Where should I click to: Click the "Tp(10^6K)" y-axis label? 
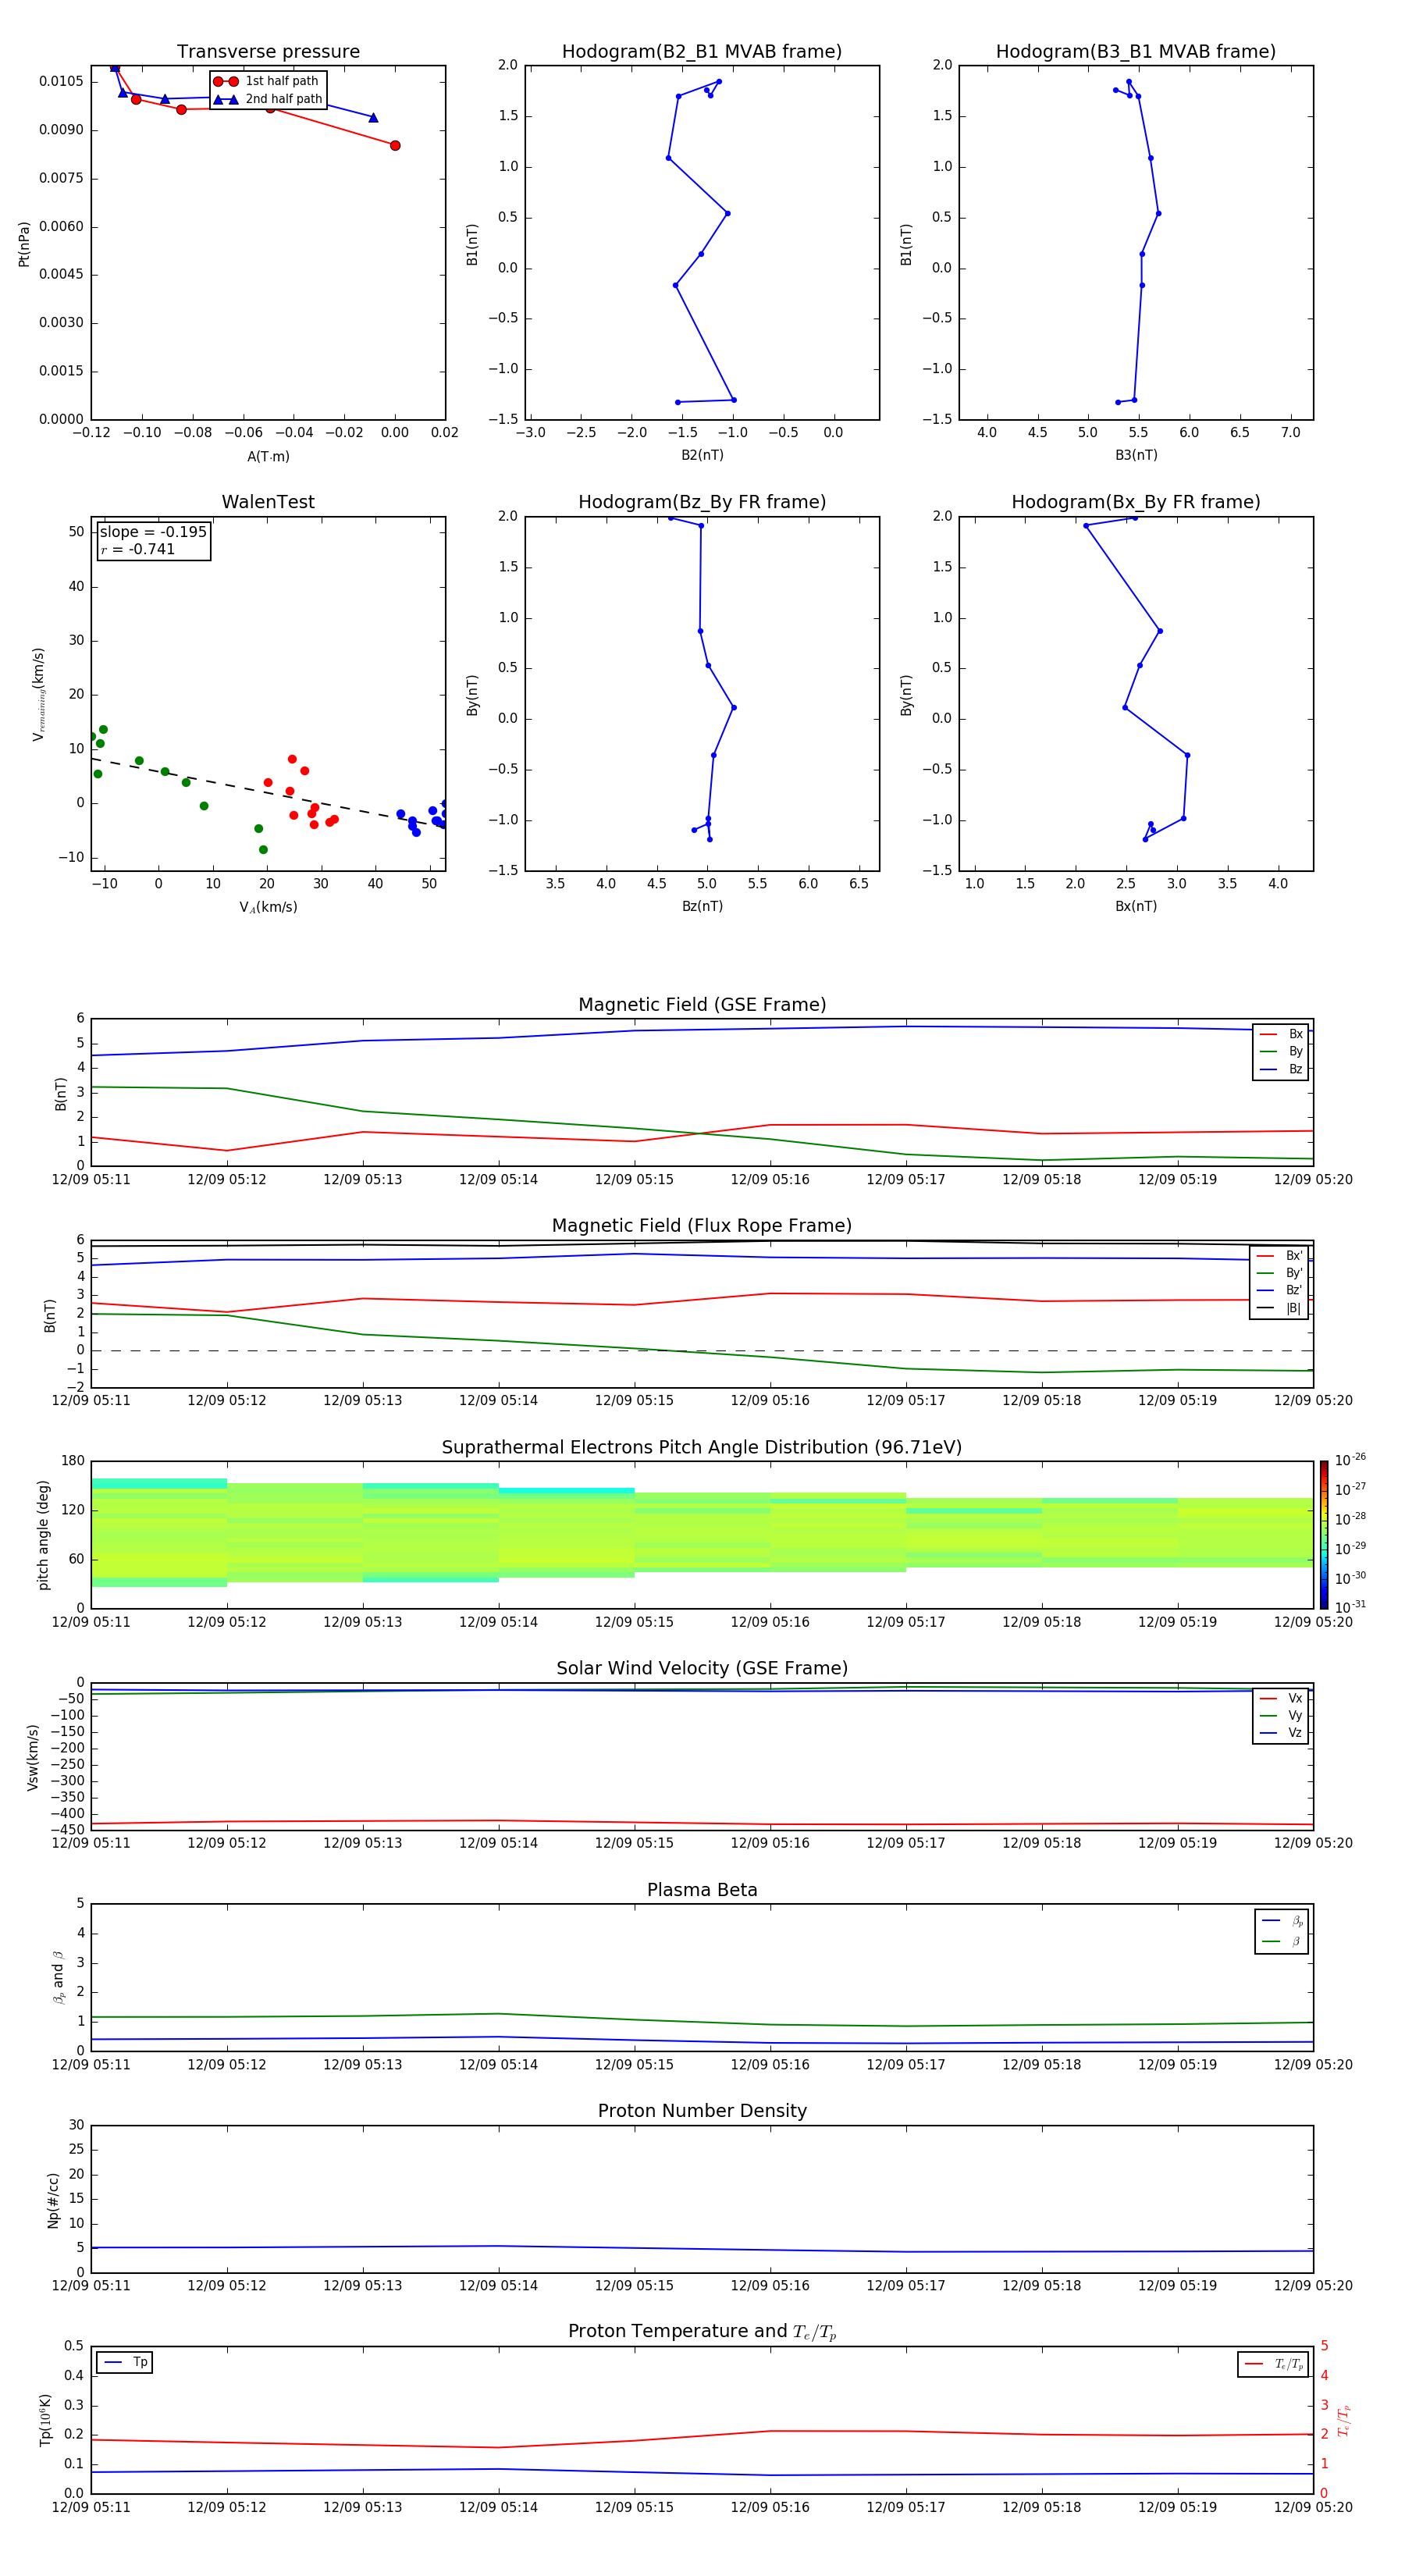[x=45, y=2421]
